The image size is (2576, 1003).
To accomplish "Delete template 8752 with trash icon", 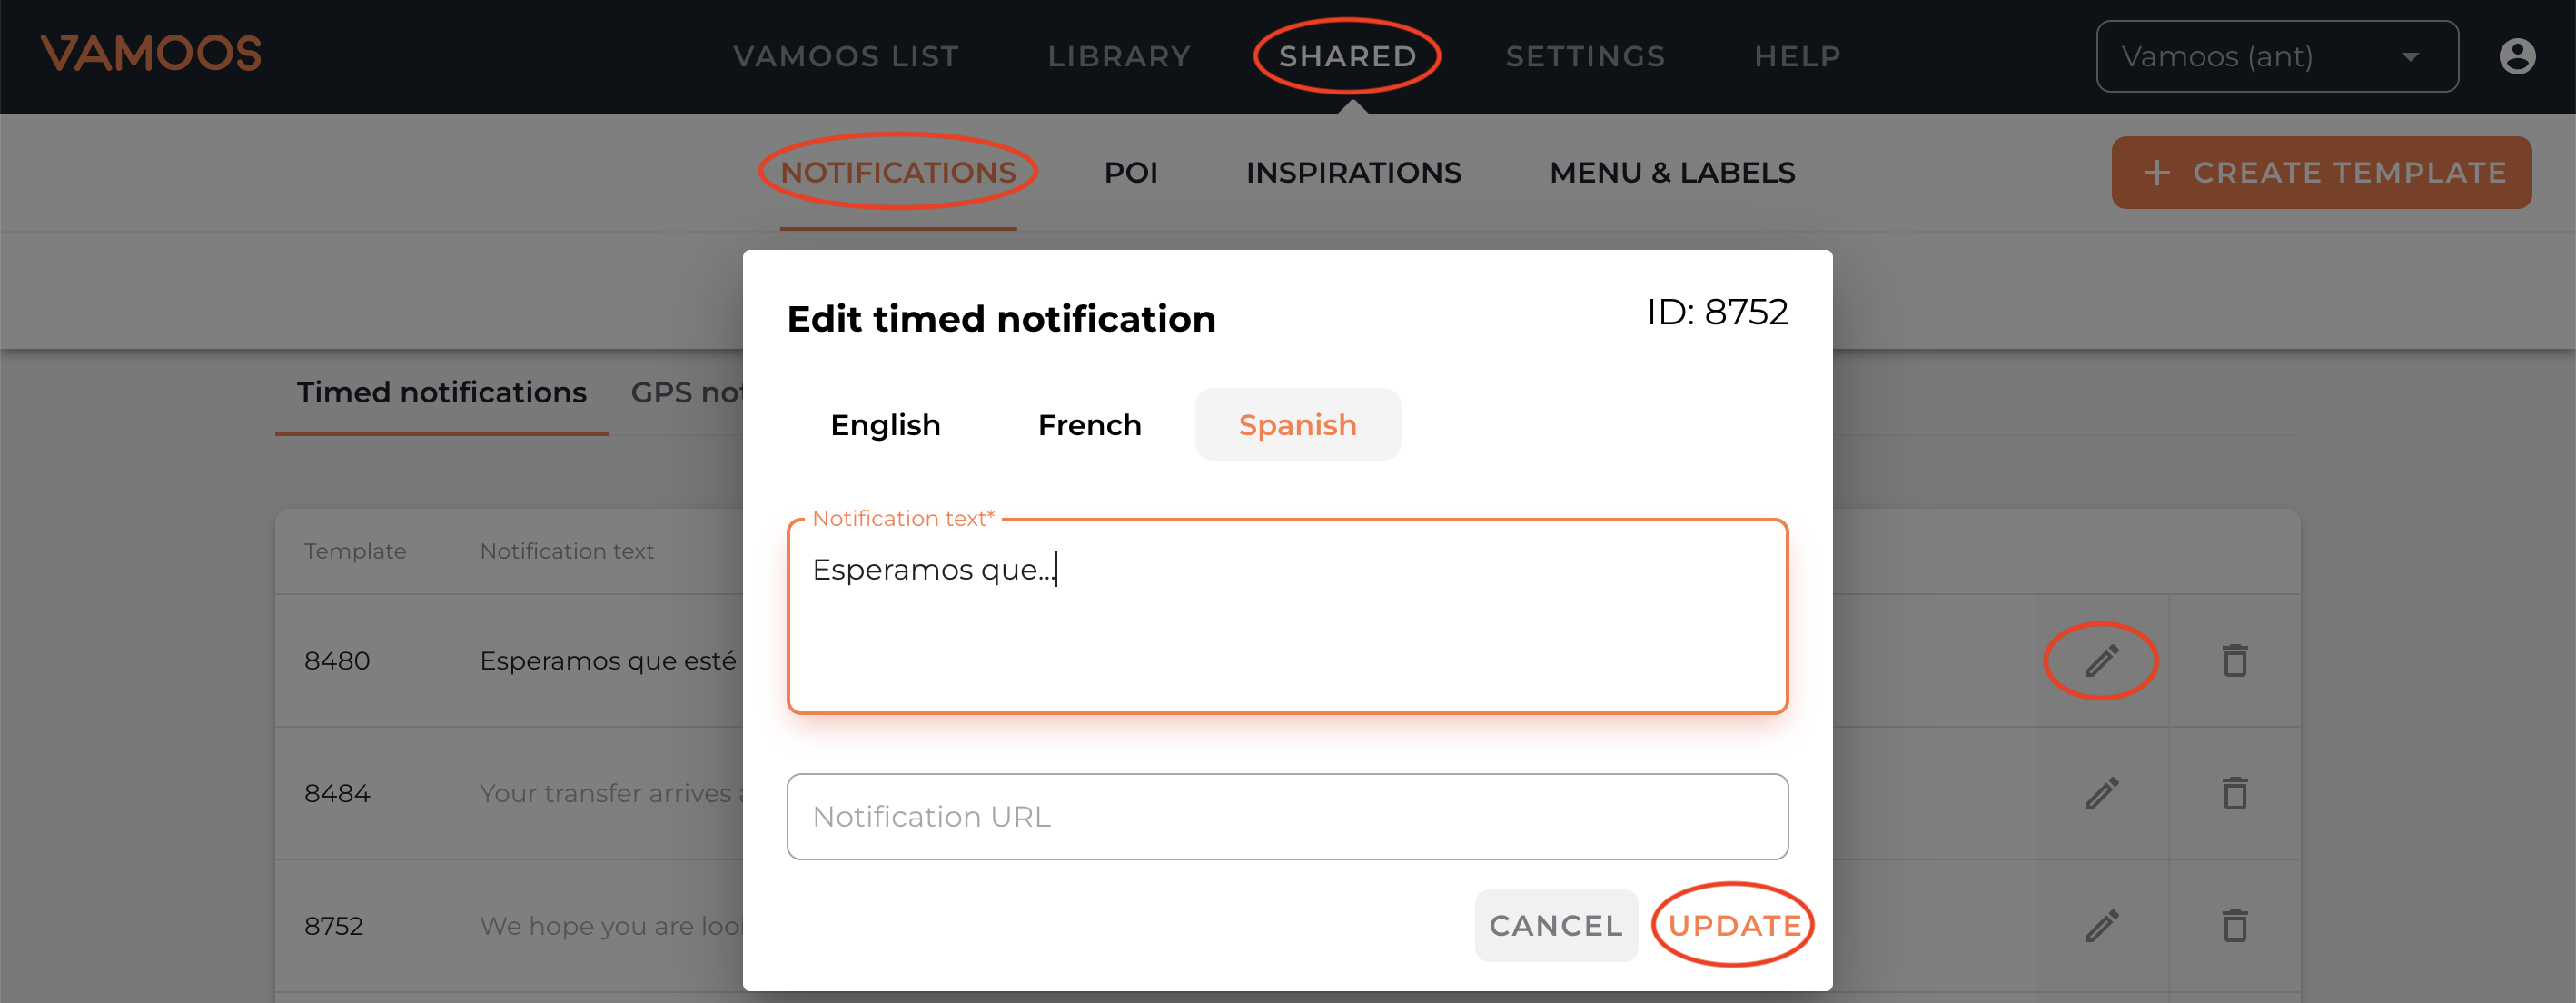I will (x=2234, y=926).
